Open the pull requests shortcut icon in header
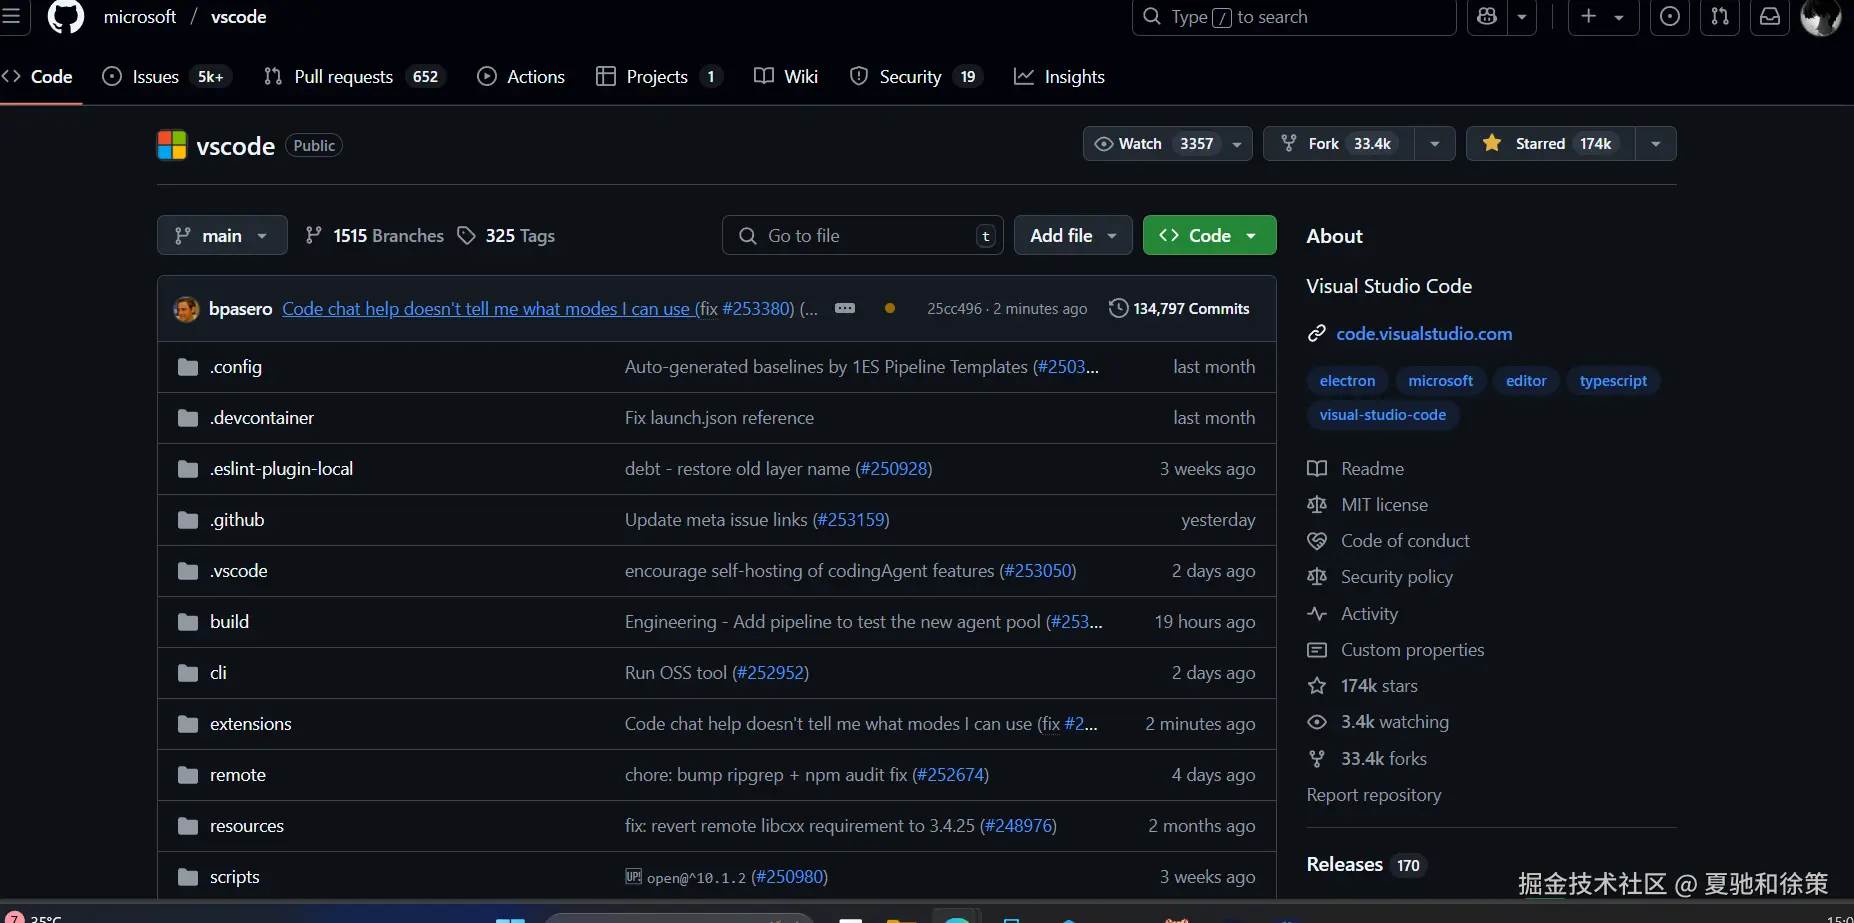Image resolution: width=1854 pixels, height=923 pixels. [x=1720, y=17]
